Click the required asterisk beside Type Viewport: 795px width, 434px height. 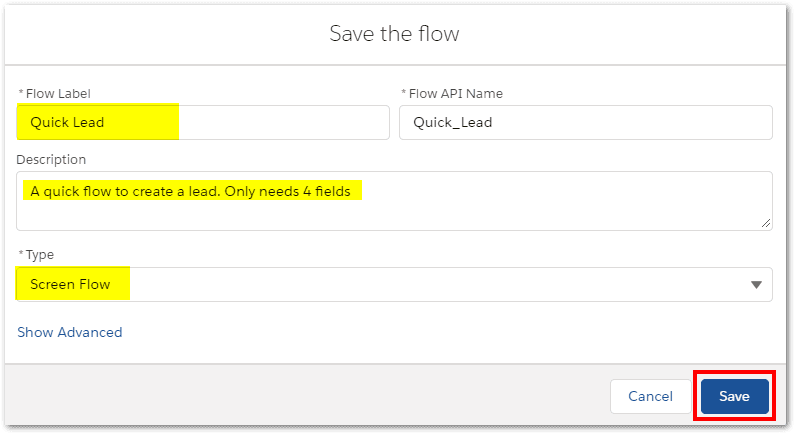pos(20,255)
